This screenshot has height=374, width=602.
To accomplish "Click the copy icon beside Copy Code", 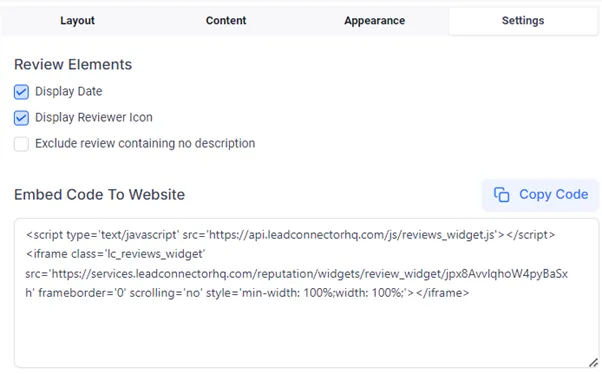I will pos(501,195).
